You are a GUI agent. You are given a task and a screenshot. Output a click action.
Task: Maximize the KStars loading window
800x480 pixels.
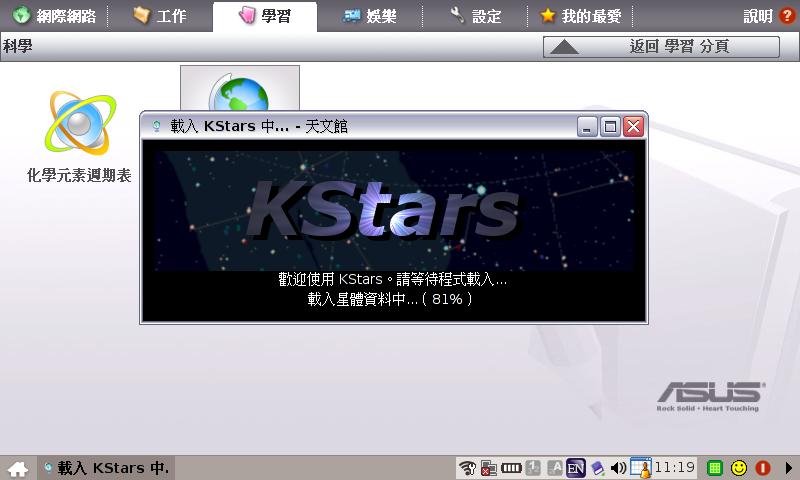(610, 127)
